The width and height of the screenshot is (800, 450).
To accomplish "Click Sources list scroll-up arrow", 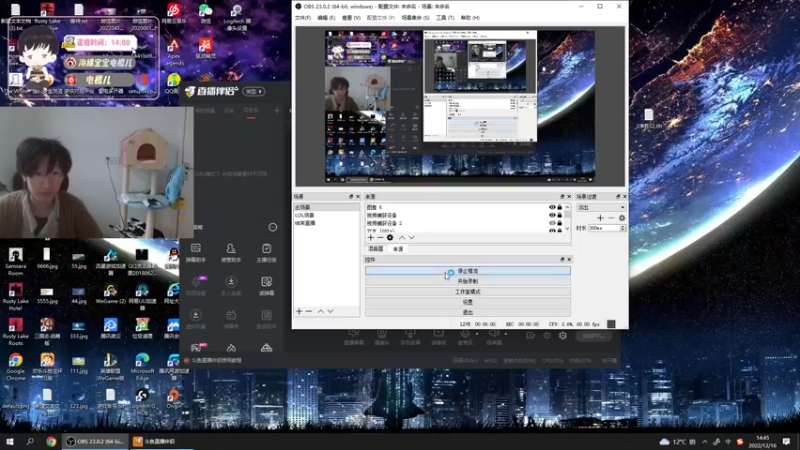I will coord(567,207).
